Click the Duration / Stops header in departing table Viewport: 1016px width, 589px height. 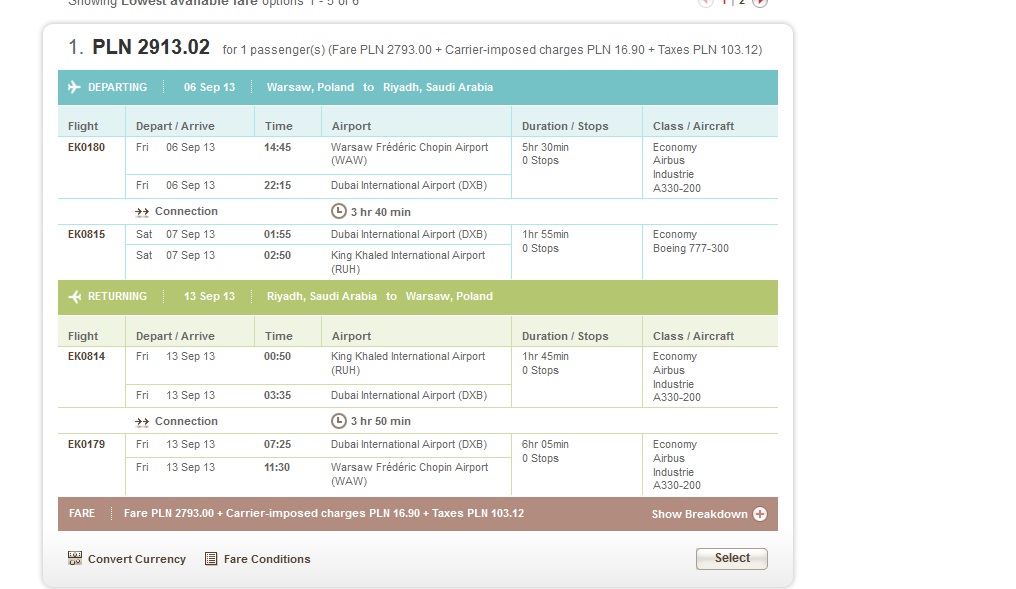565,126
